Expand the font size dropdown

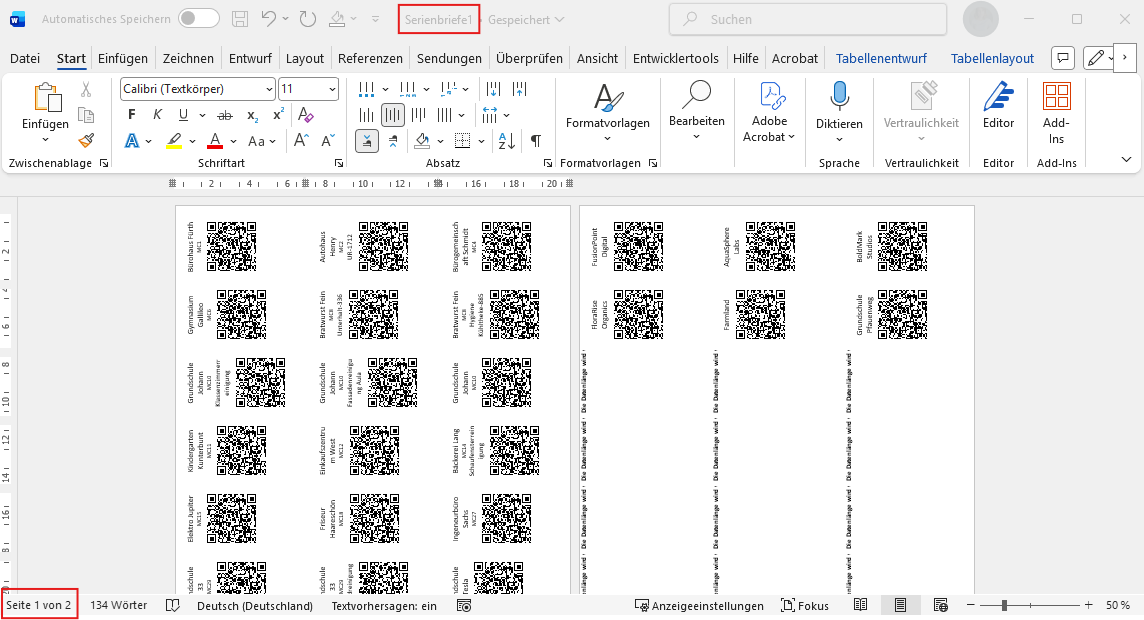332,89
